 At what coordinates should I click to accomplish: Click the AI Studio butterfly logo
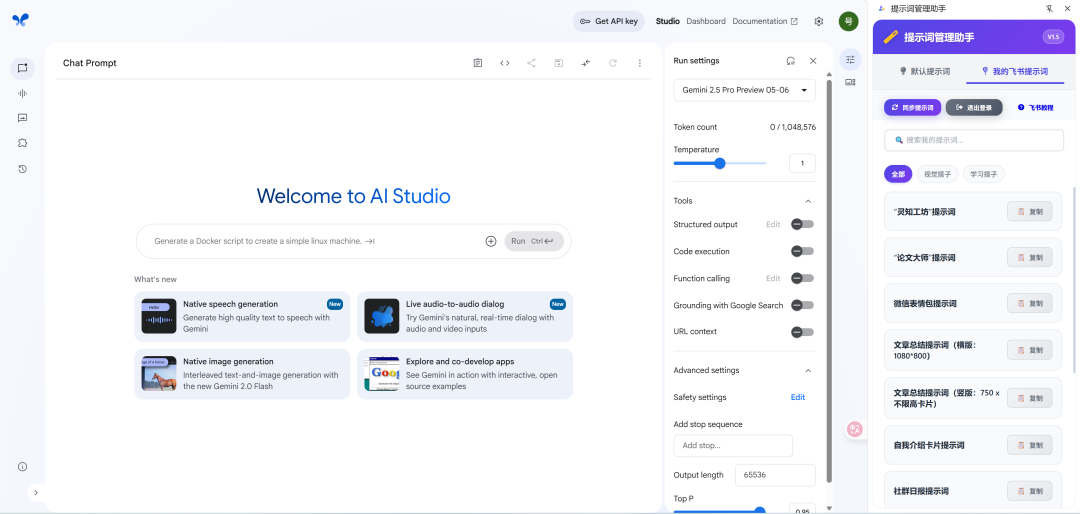pyautogui.click(x=21, y=20)
